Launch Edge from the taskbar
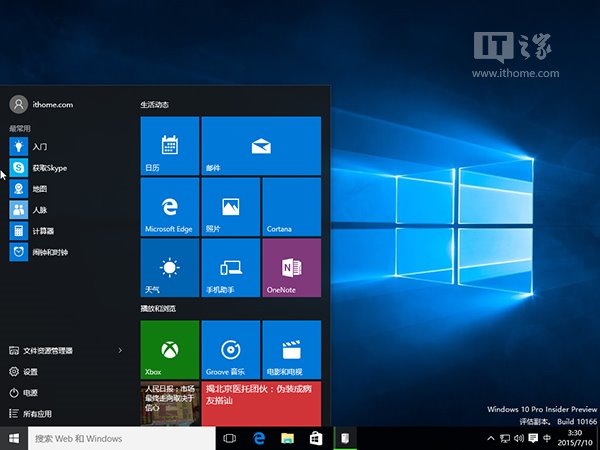 click(x=259, y=439)
